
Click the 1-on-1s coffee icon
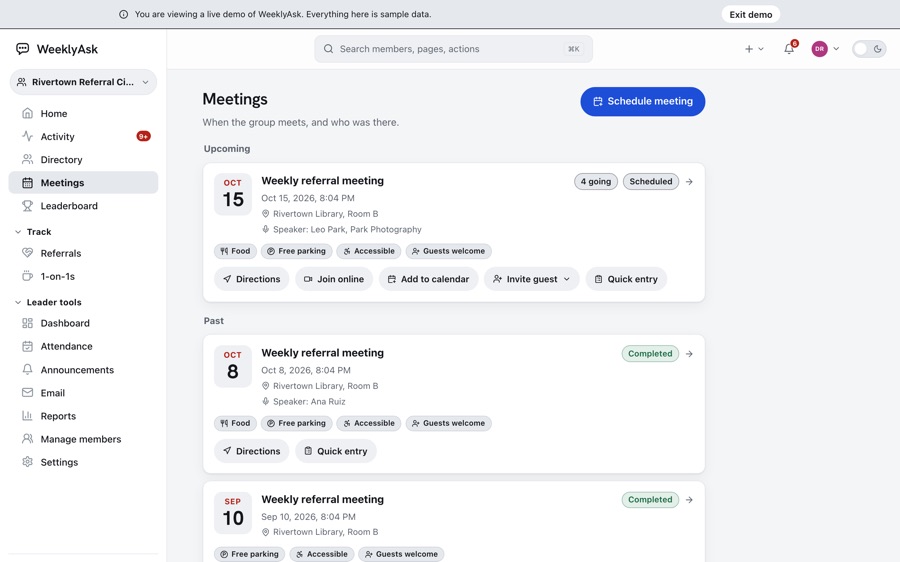click(x=27, y=276)
